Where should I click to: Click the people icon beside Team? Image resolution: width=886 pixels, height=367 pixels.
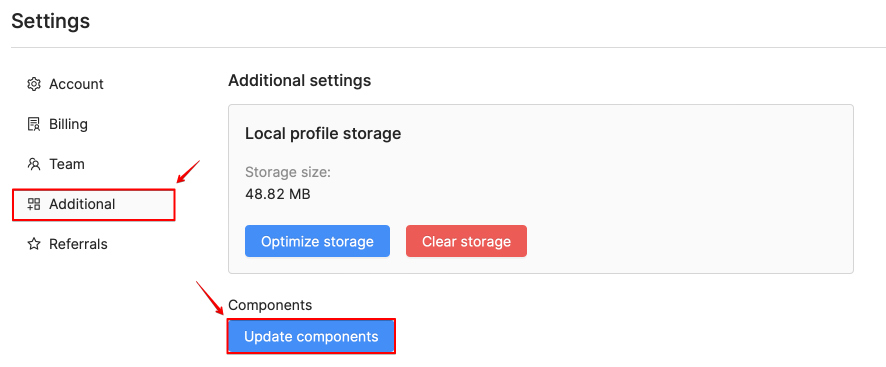click(x=34, y=165)
